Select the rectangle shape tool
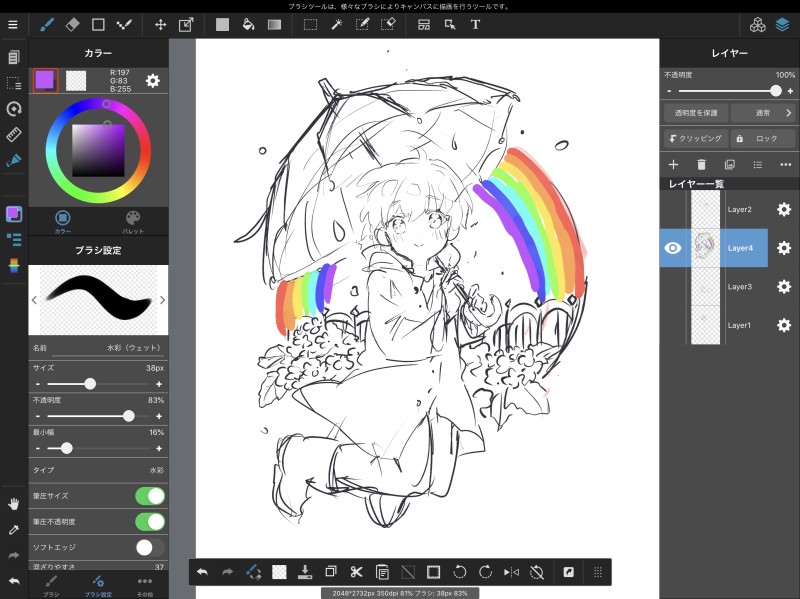This screenshot has height=599, width=800. 98,24
